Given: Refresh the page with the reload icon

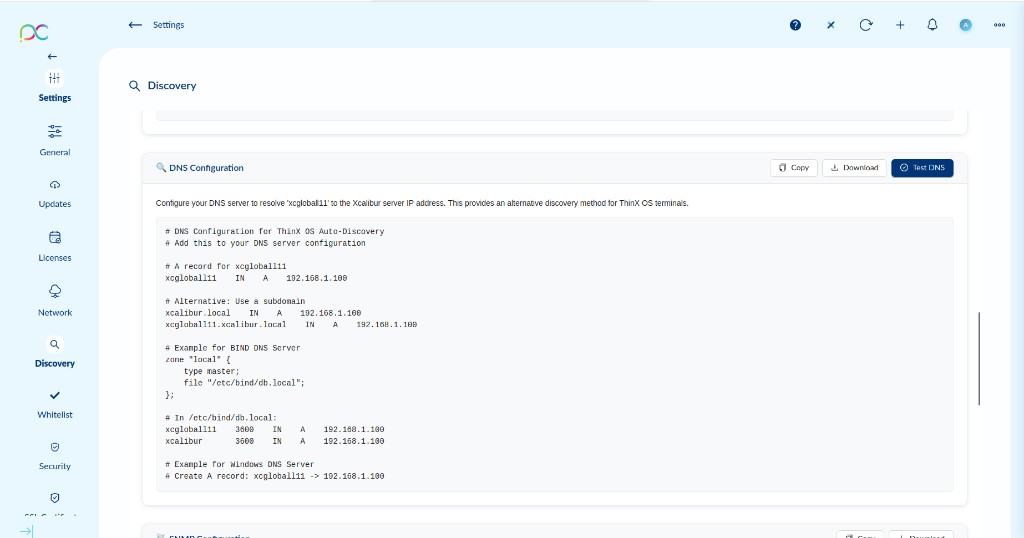Looking at the screenshot, I should tap(865, 25).
